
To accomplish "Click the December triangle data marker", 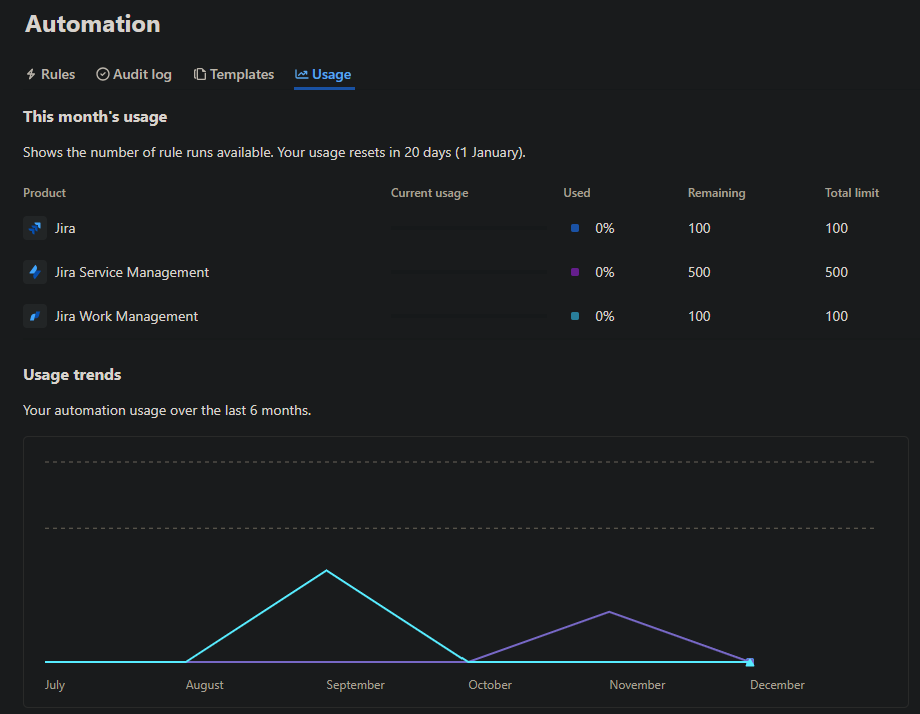I will pyautogui.click(x=750, y=662).
